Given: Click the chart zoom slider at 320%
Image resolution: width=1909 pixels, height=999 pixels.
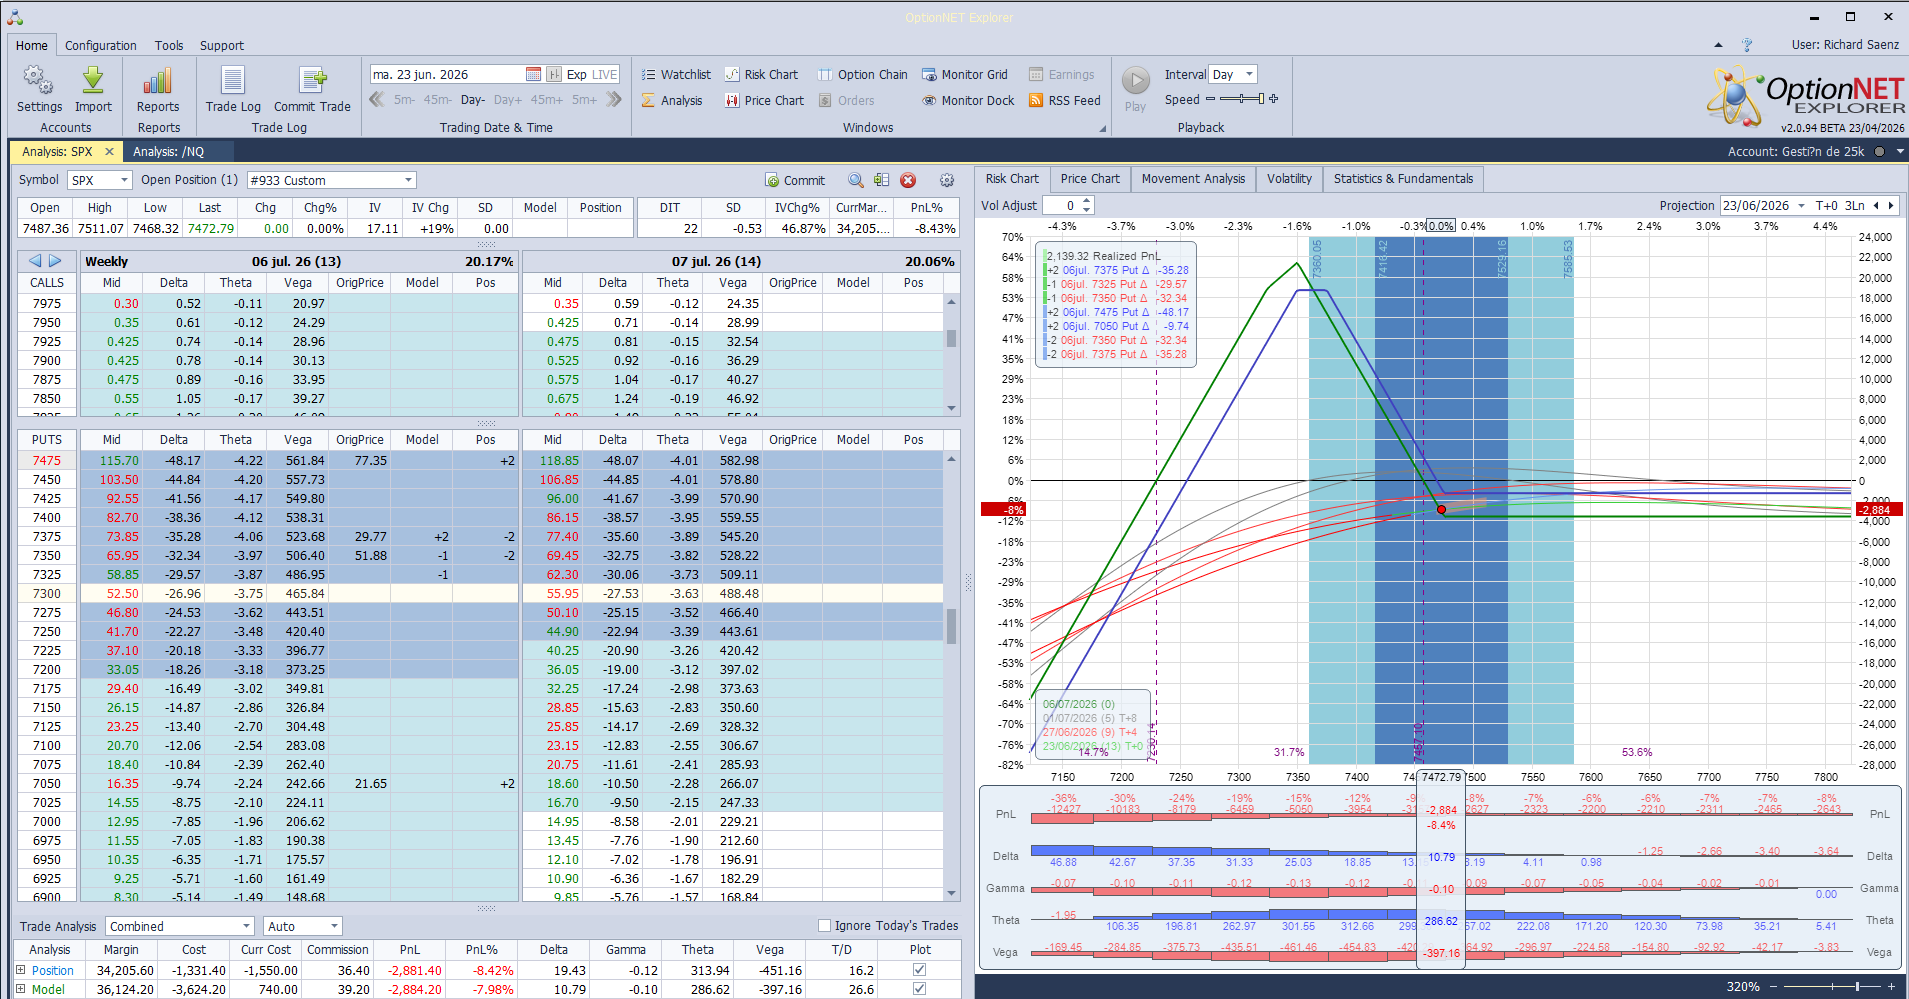Looking at the screenshot, I should click(1833, 986).
